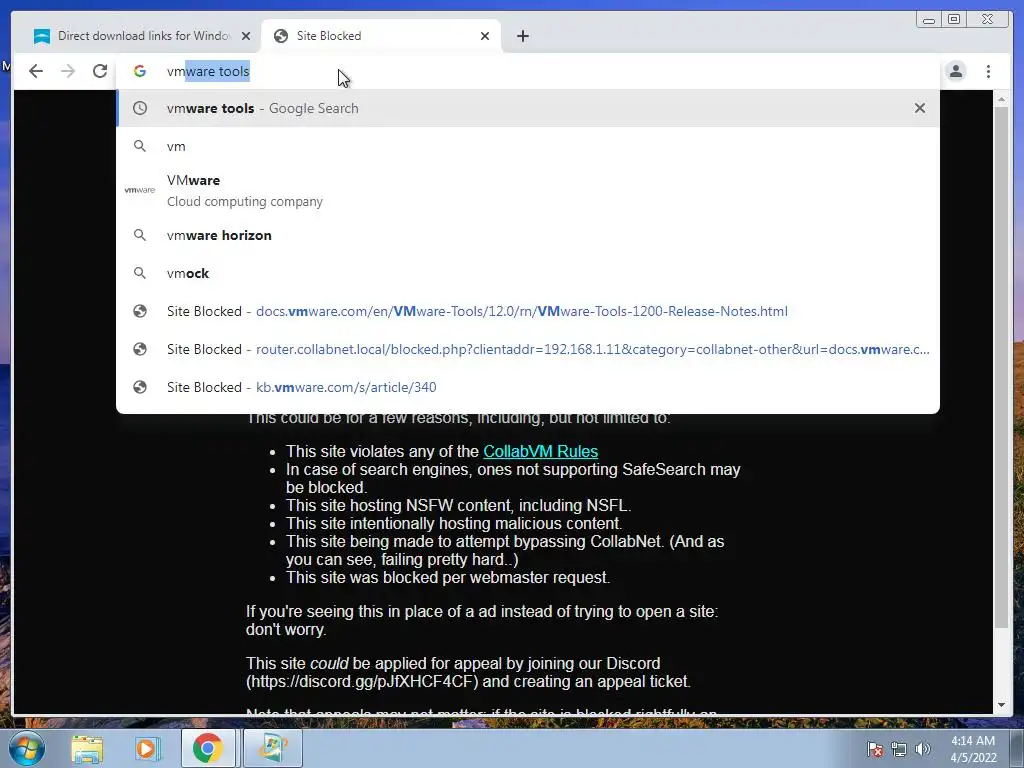The height and width of the screenshot is (768, 1024).
Task: Select the 'Site Blocked' tab
Action: (381, 36)
